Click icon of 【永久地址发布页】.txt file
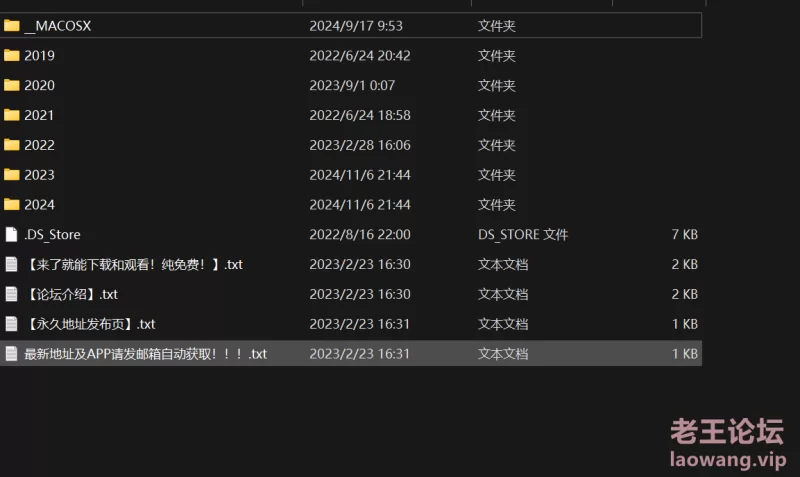The image size is (800, 477). [11, 324]
